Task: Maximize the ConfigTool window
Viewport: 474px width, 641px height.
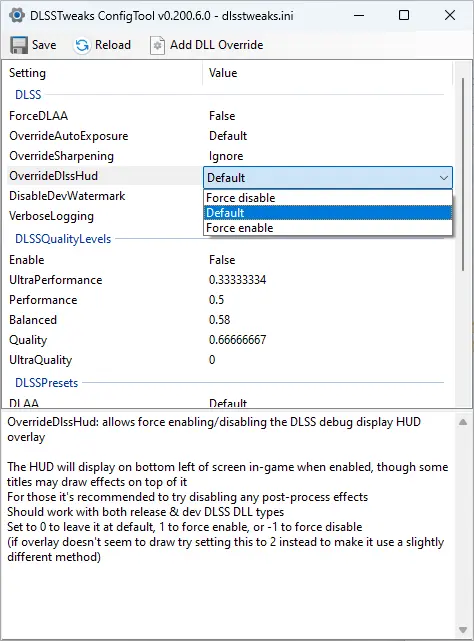Action: click(x=404, y=16)
